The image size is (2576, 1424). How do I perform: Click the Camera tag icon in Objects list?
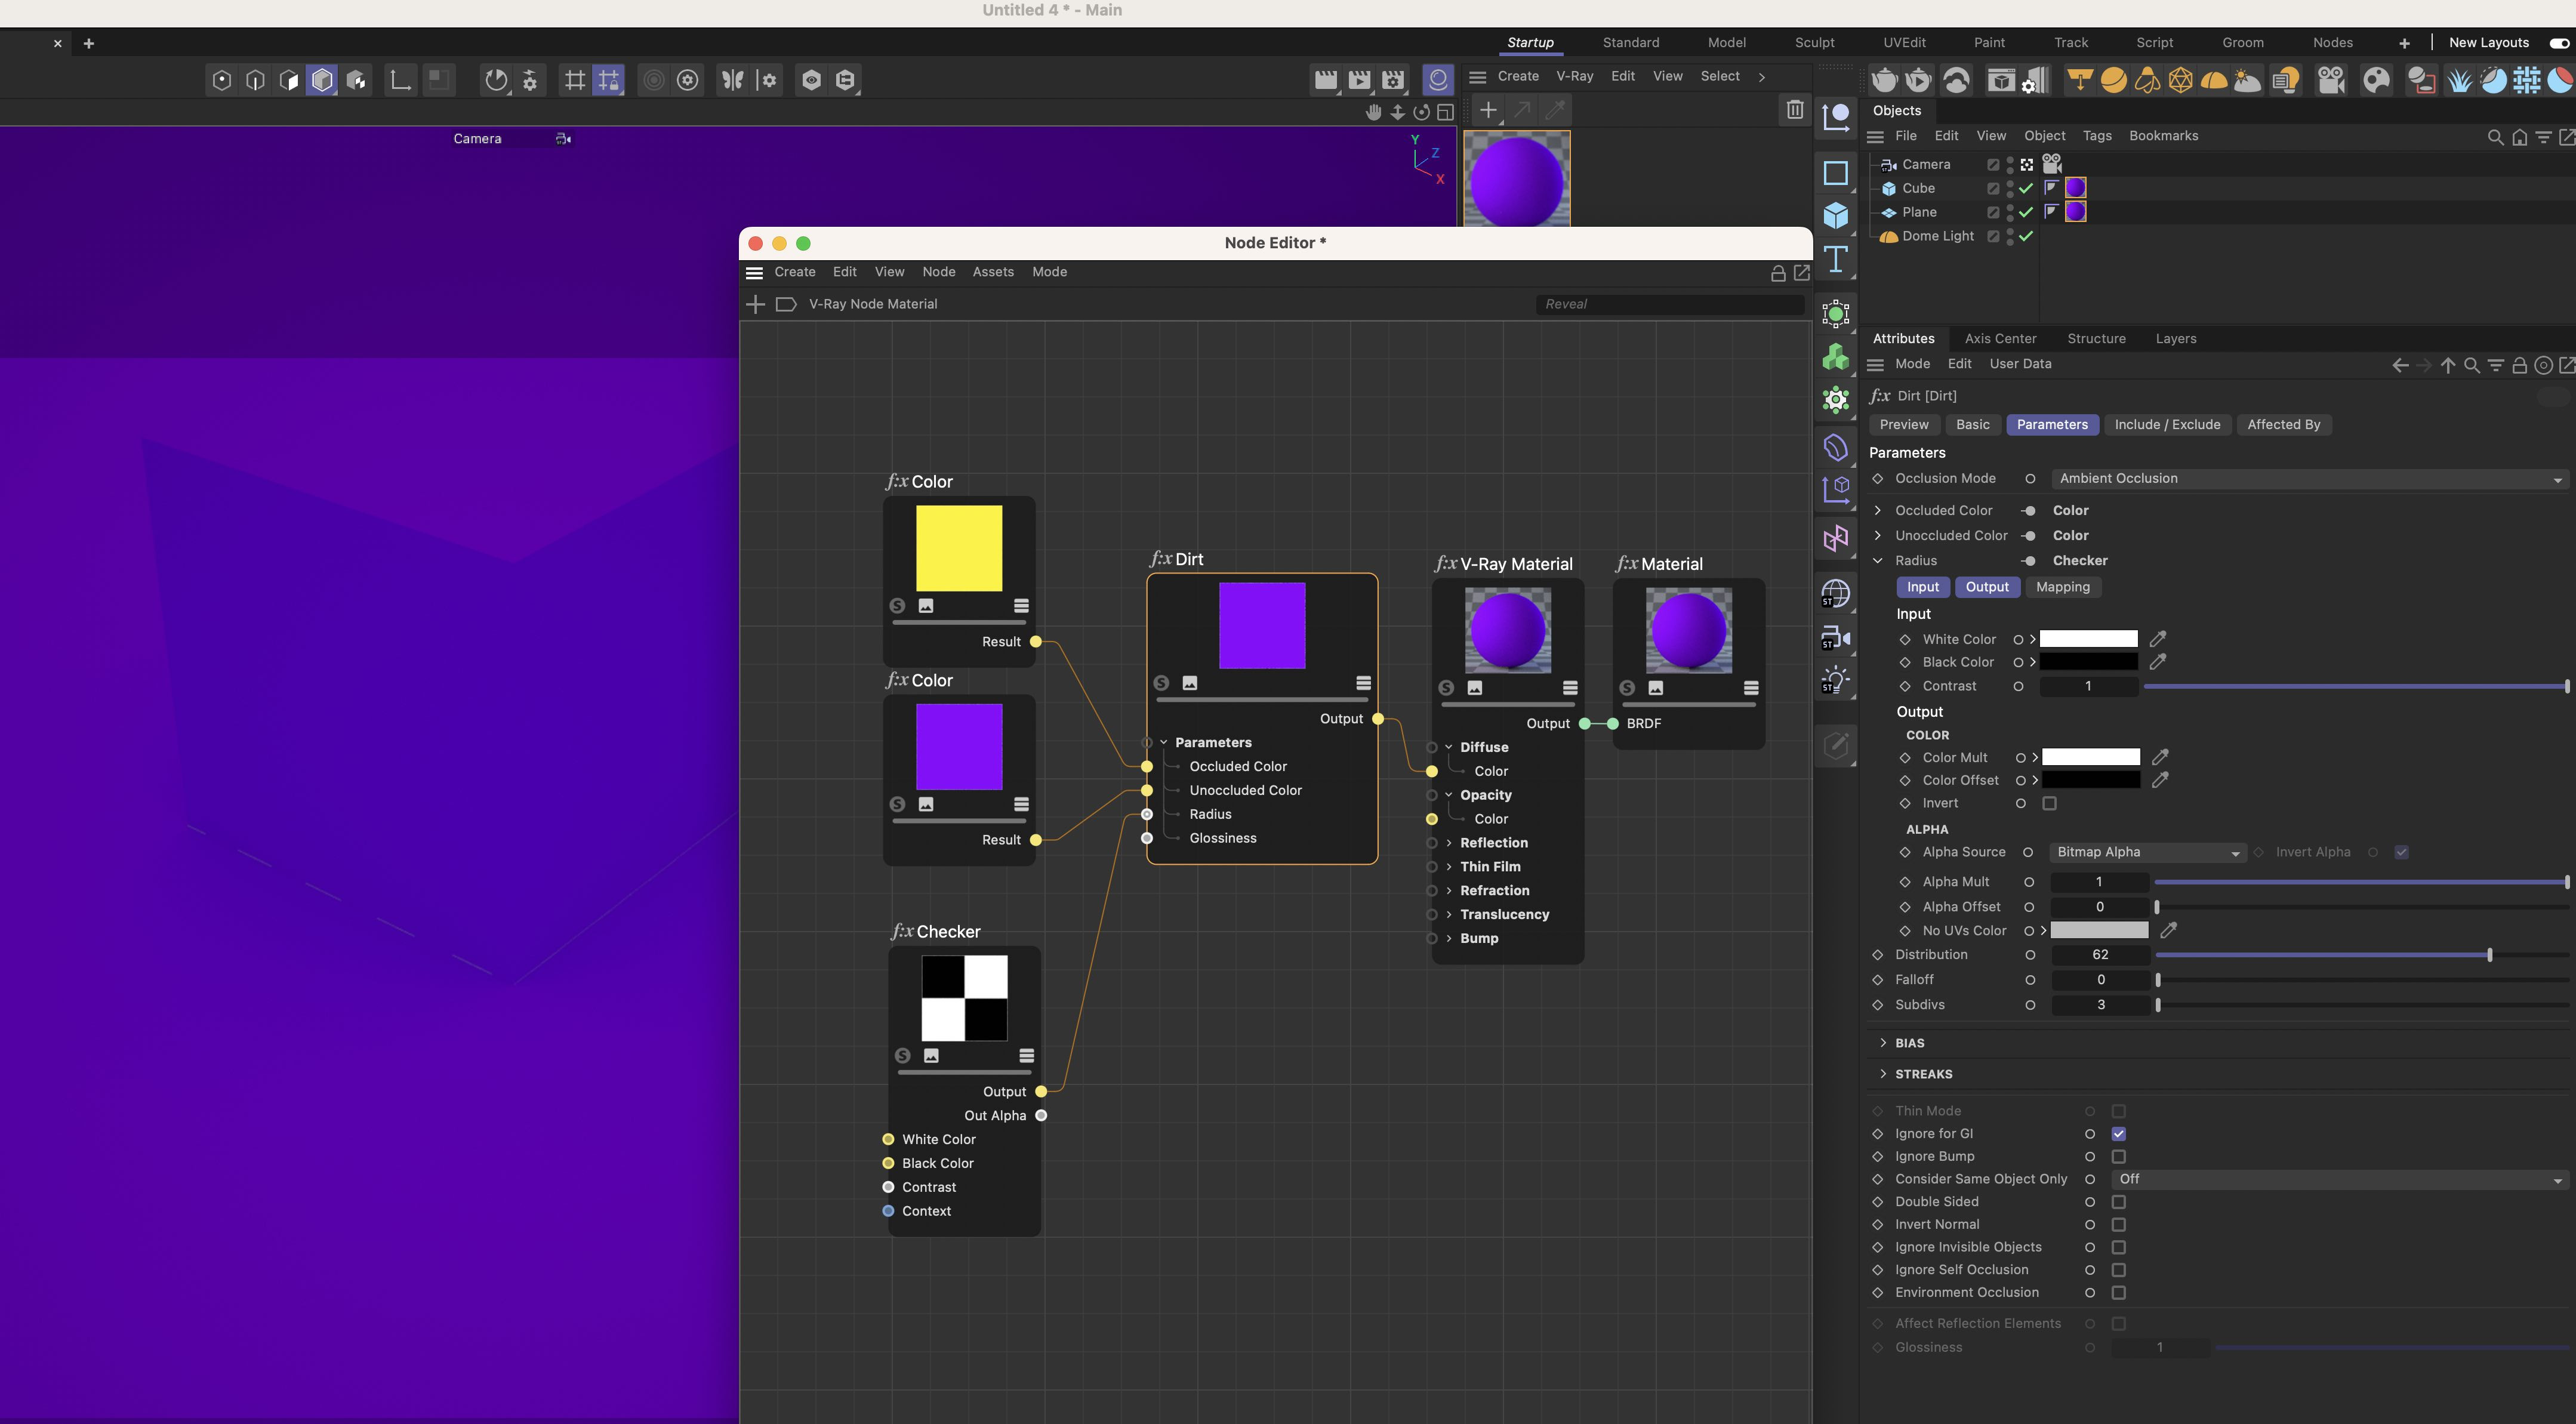pos(2052,163)
